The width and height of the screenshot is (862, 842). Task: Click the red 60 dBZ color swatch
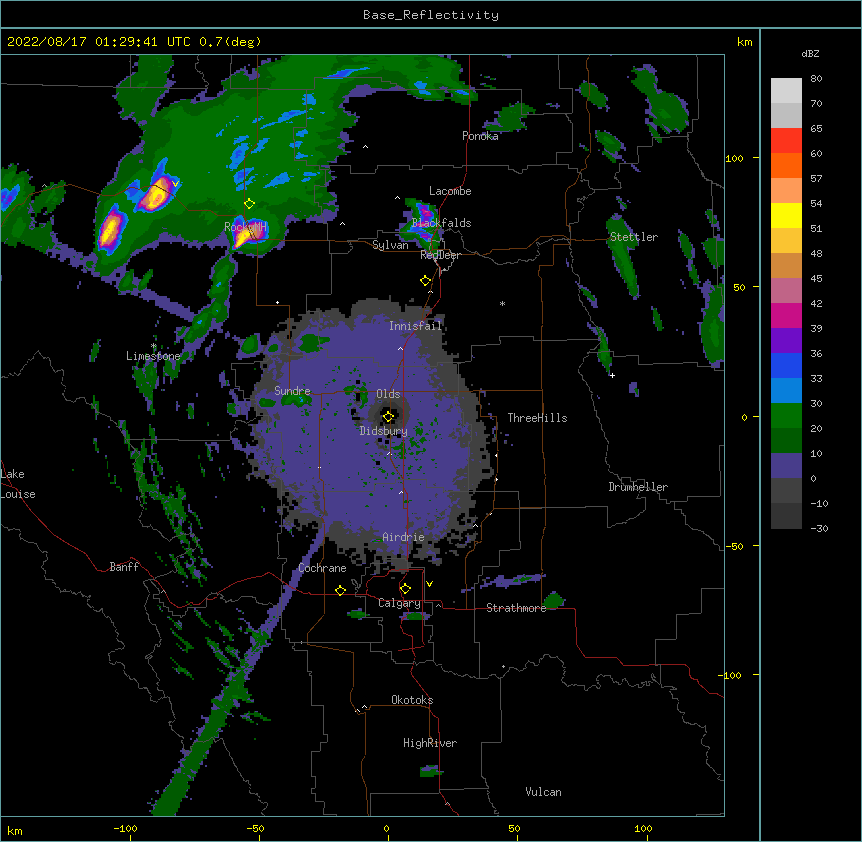click(786, 141)
